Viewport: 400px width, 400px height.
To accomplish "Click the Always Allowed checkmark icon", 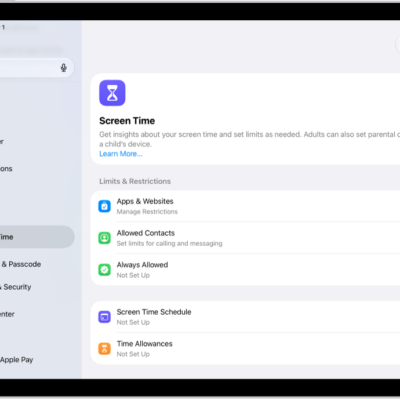I will click(x=104, y=270).
